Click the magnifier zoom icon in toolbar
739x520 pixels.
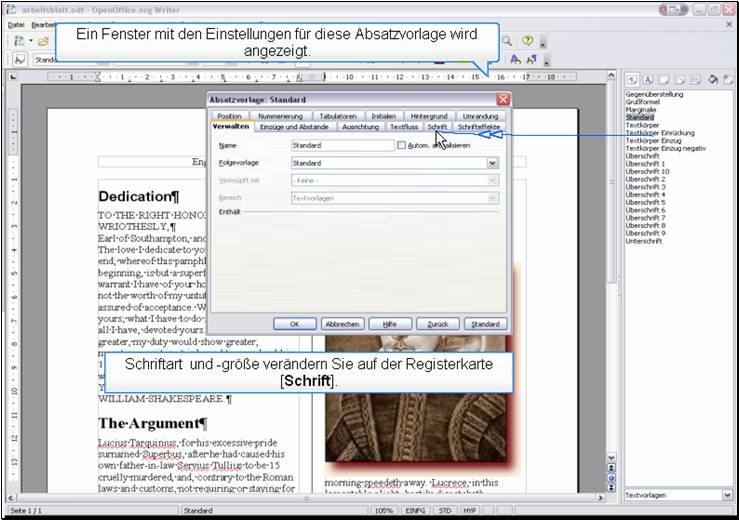[507, 41]
